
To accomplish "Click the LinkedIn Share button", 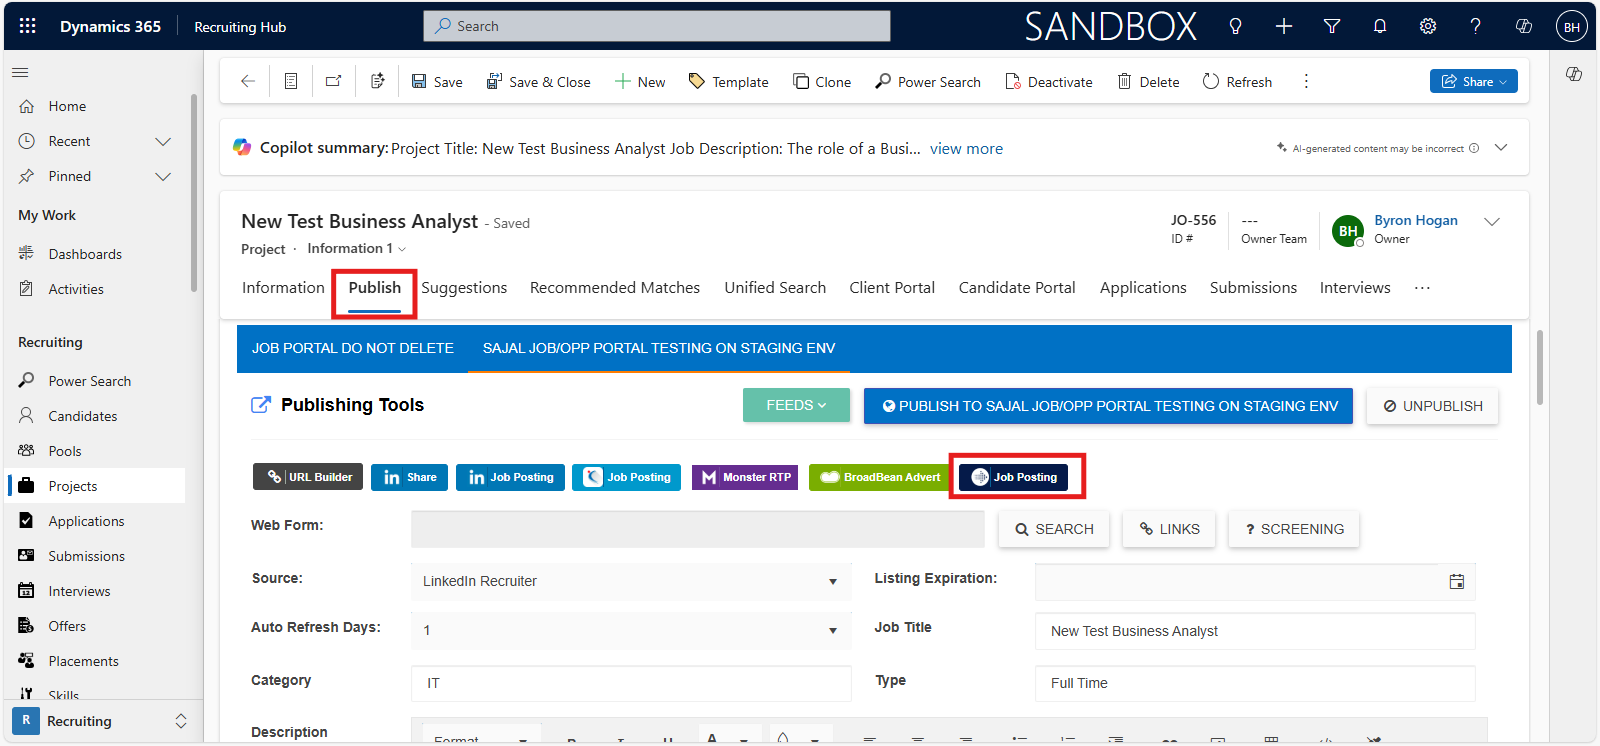I will click(x=410, y=477).
